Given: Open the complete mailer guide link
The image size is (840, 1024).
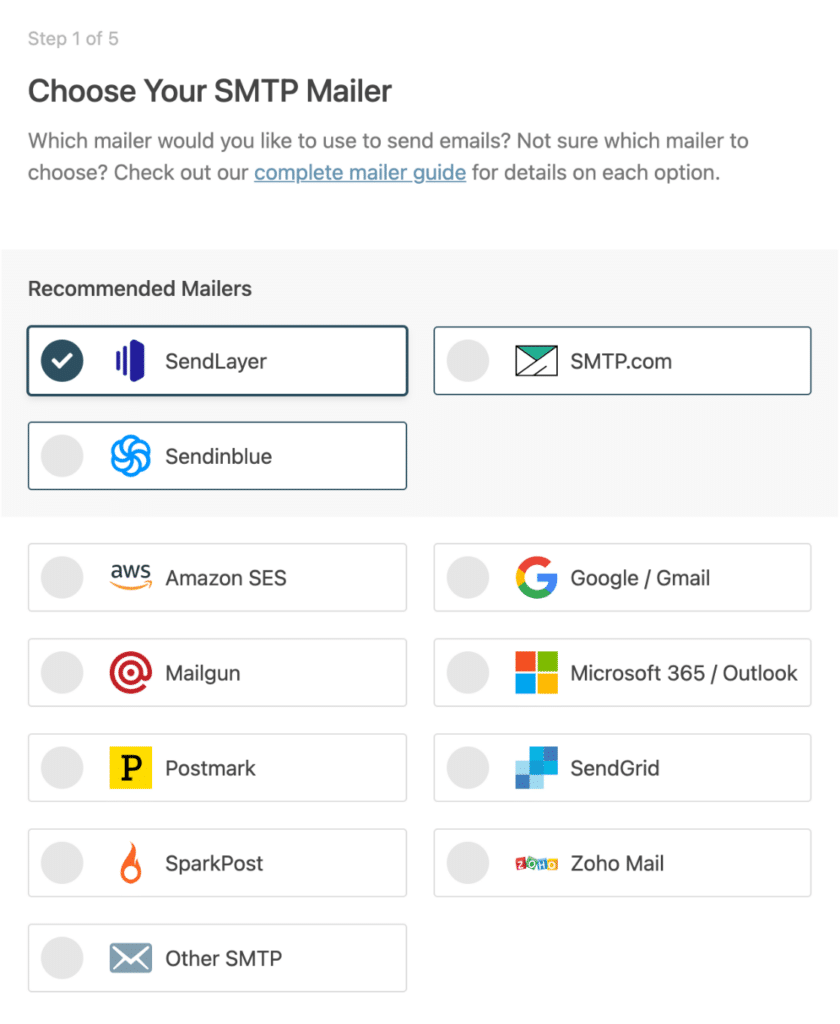Looking at the screenshot, I should pyautogui.click(x=360, y=172).
